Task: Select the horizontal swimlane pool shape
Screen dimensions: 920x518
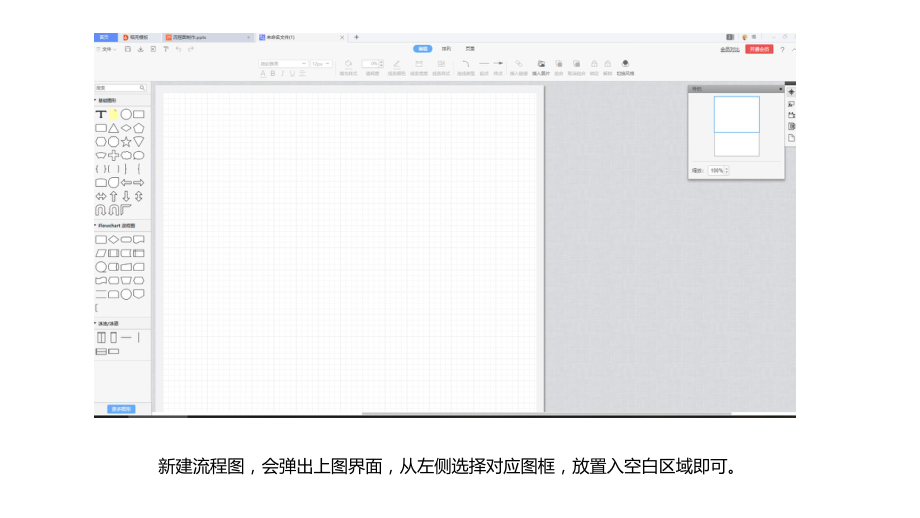Action: (101, 351)
